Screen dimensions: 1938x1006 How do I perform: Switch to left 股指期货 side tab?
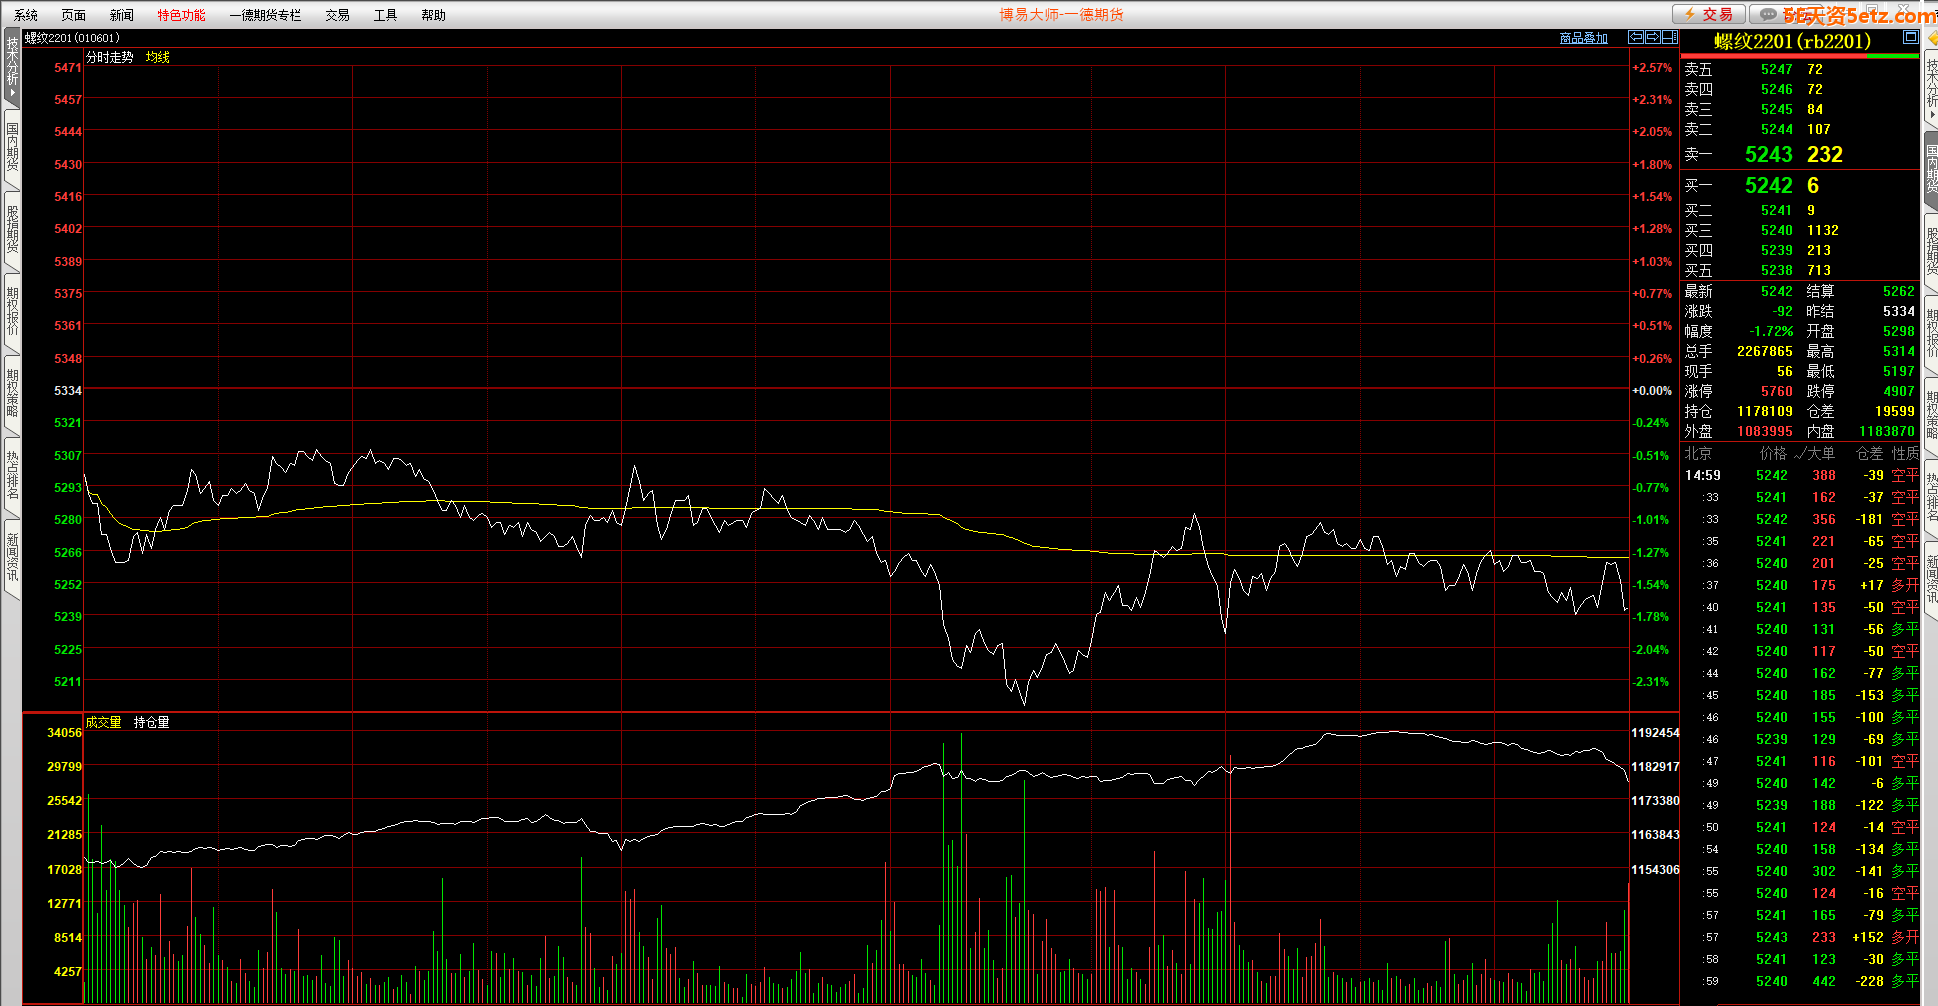[x=12, y=229]
